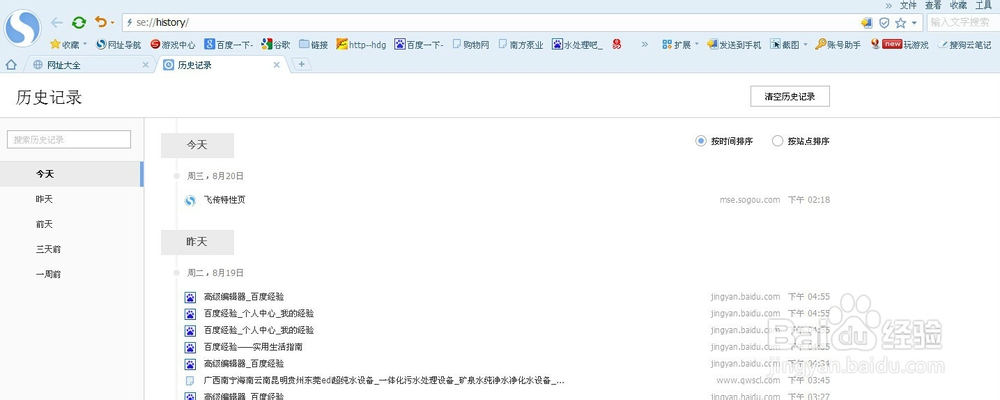Reload page with green refresh icon
The width and height of the screenshot is (1000, 400).
[x=78, y=23]
